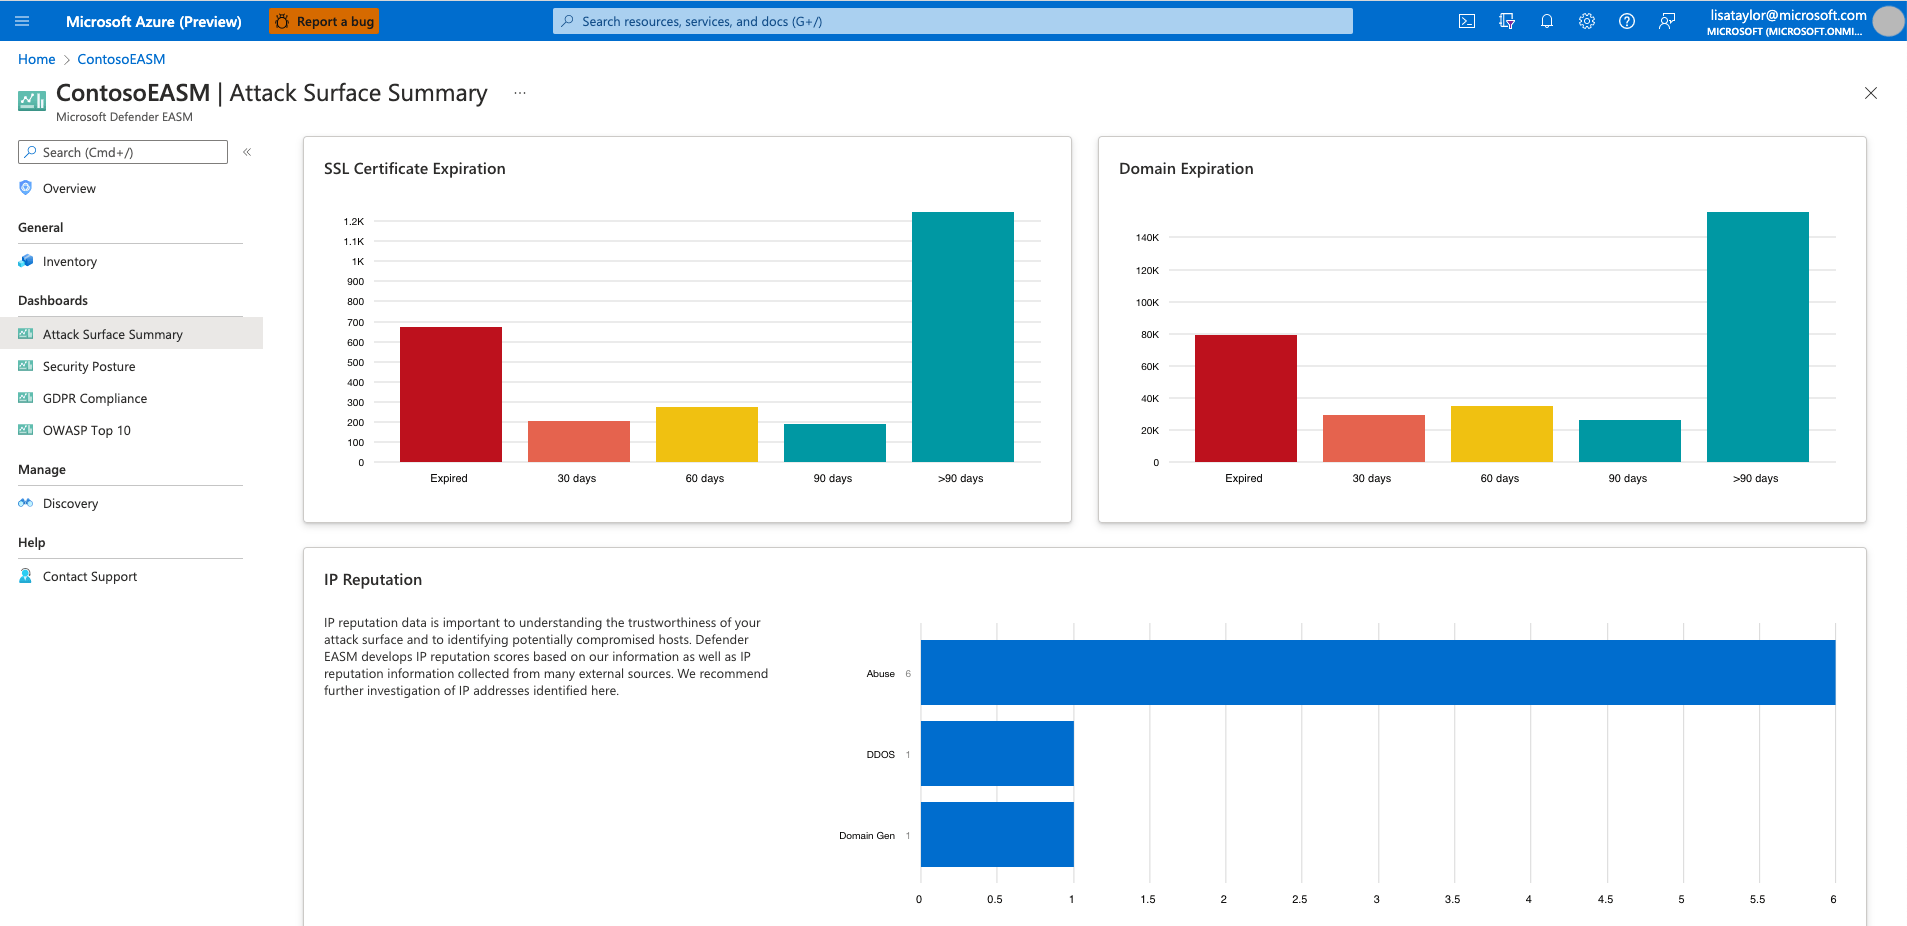Click the Microsoft Azure (Preview) title
This screenshot has height=926, width=1907.
click(x=154, y=21)
